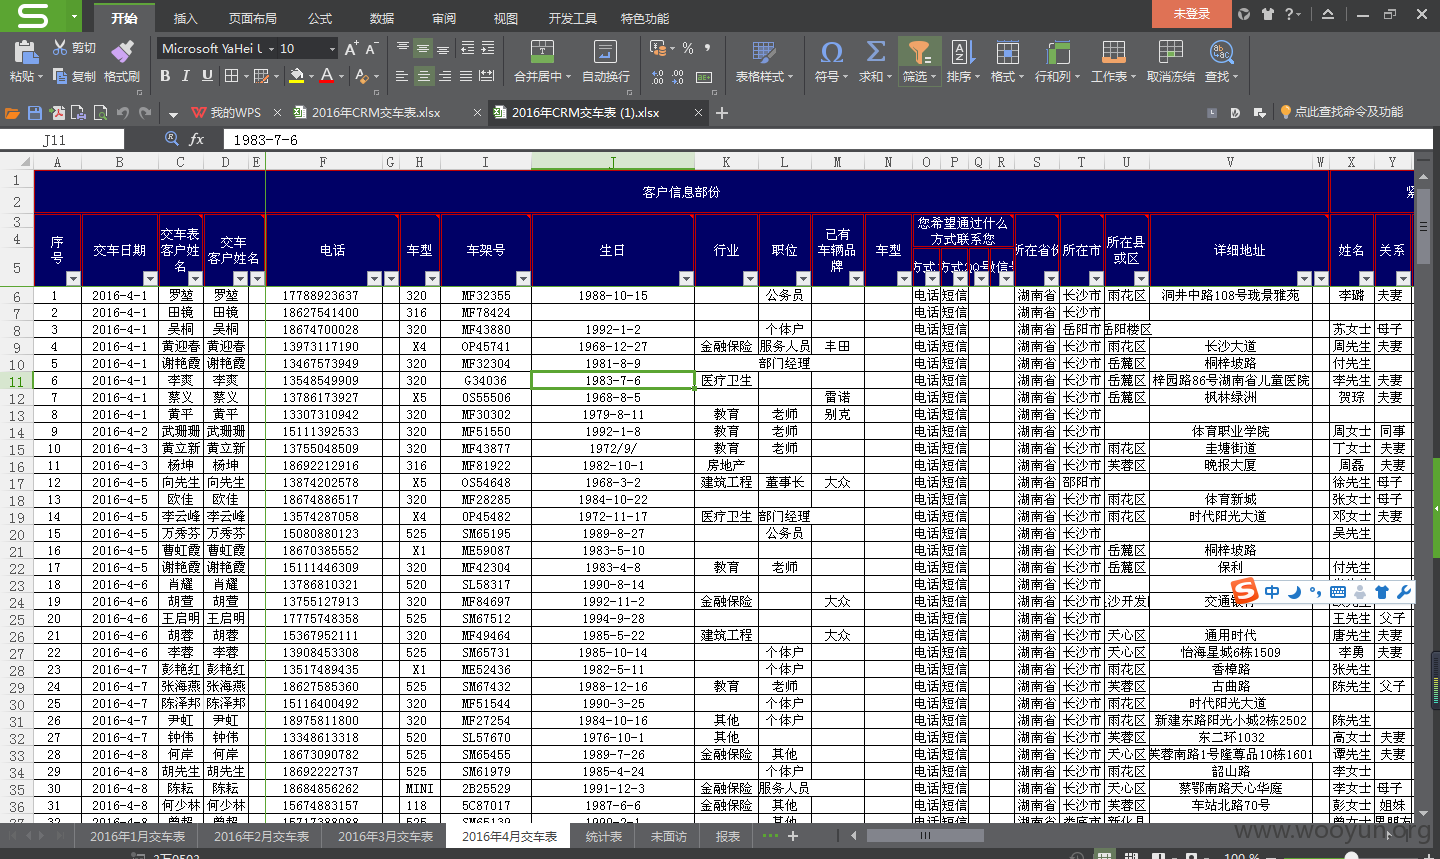Click the increase indent icon

(488, 48)
